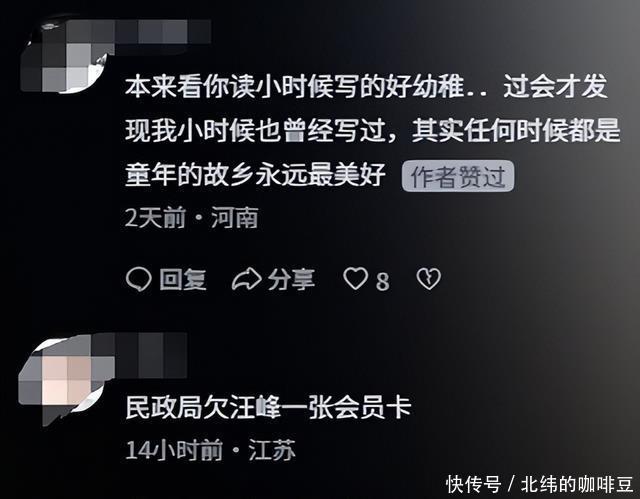Dislike the comment via broken heart icon

click(x=428, y=279)
